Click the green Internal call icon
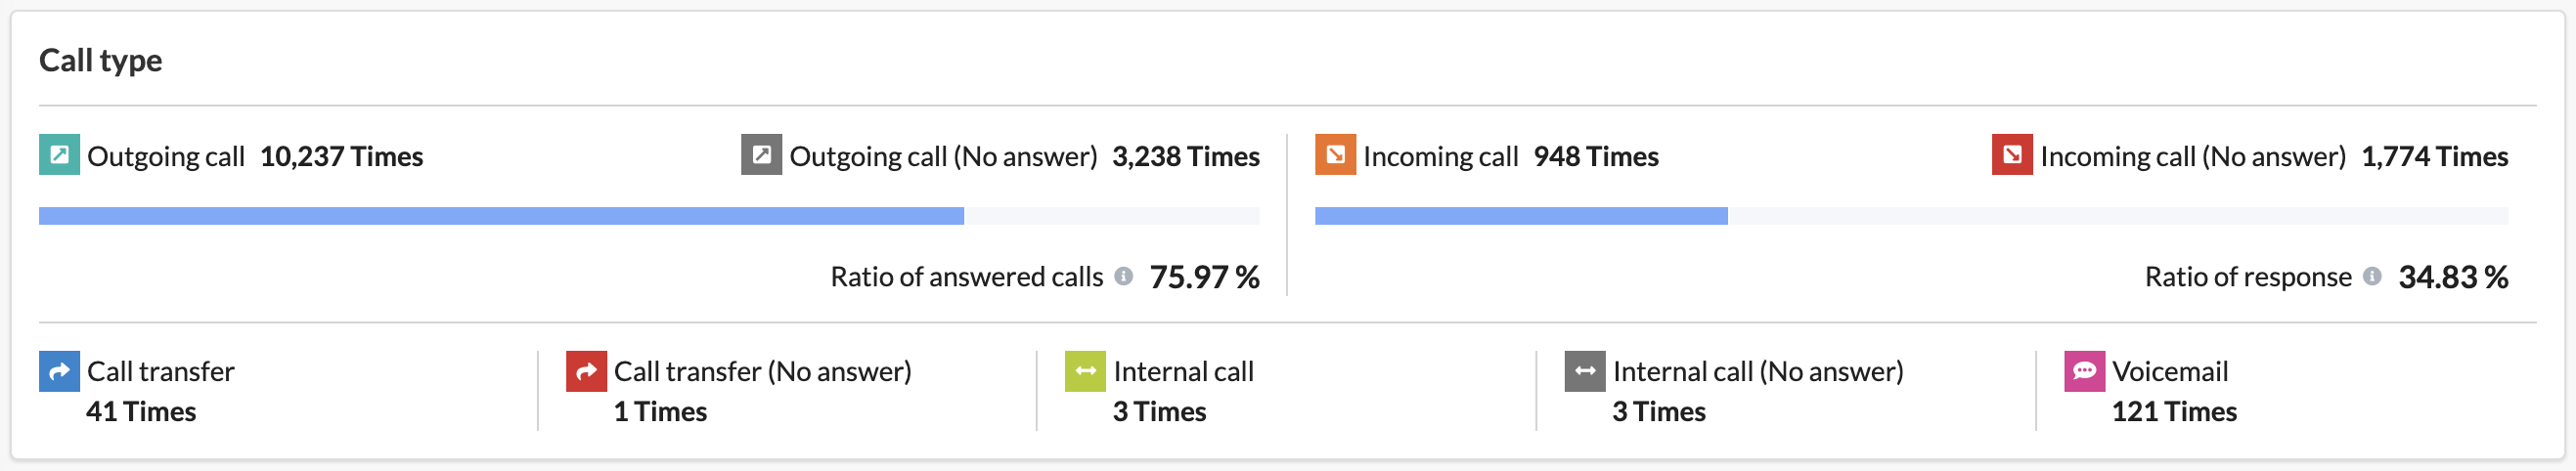2576x471 pixels. [1085, 371]
